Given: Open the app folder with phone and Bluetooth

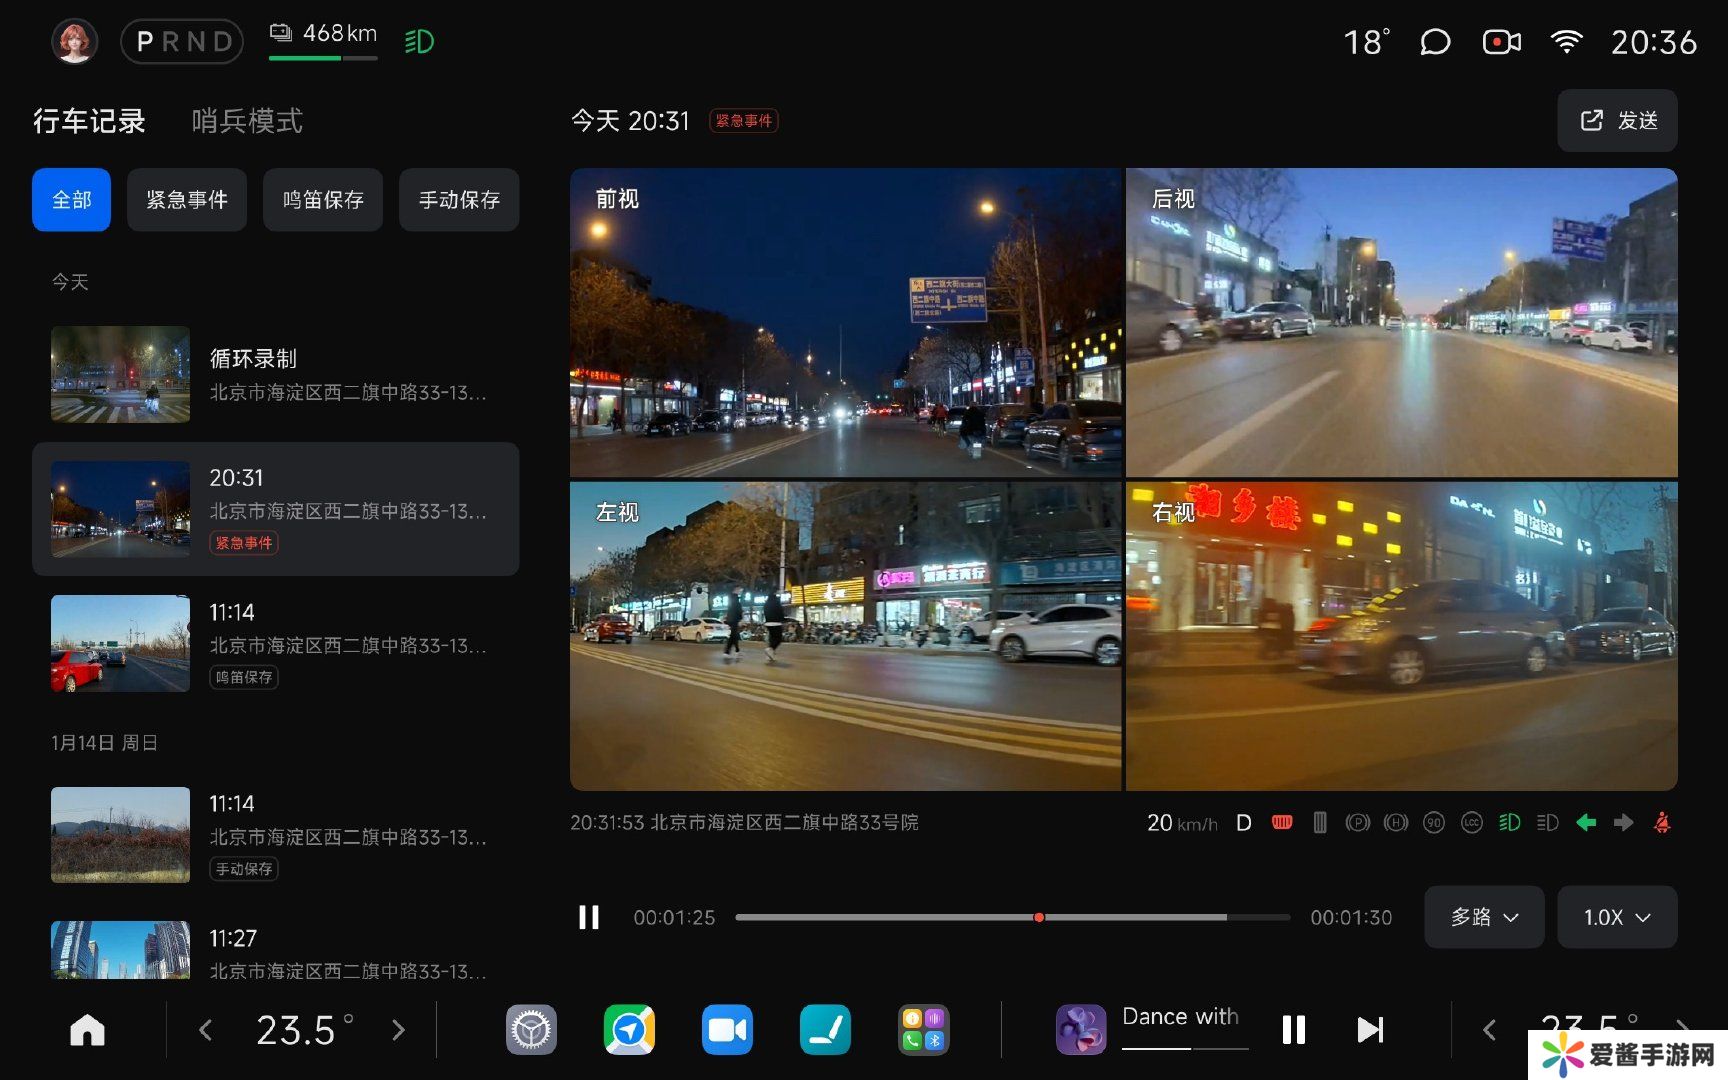Looking at the screenshot, I should coord(923,1029).
